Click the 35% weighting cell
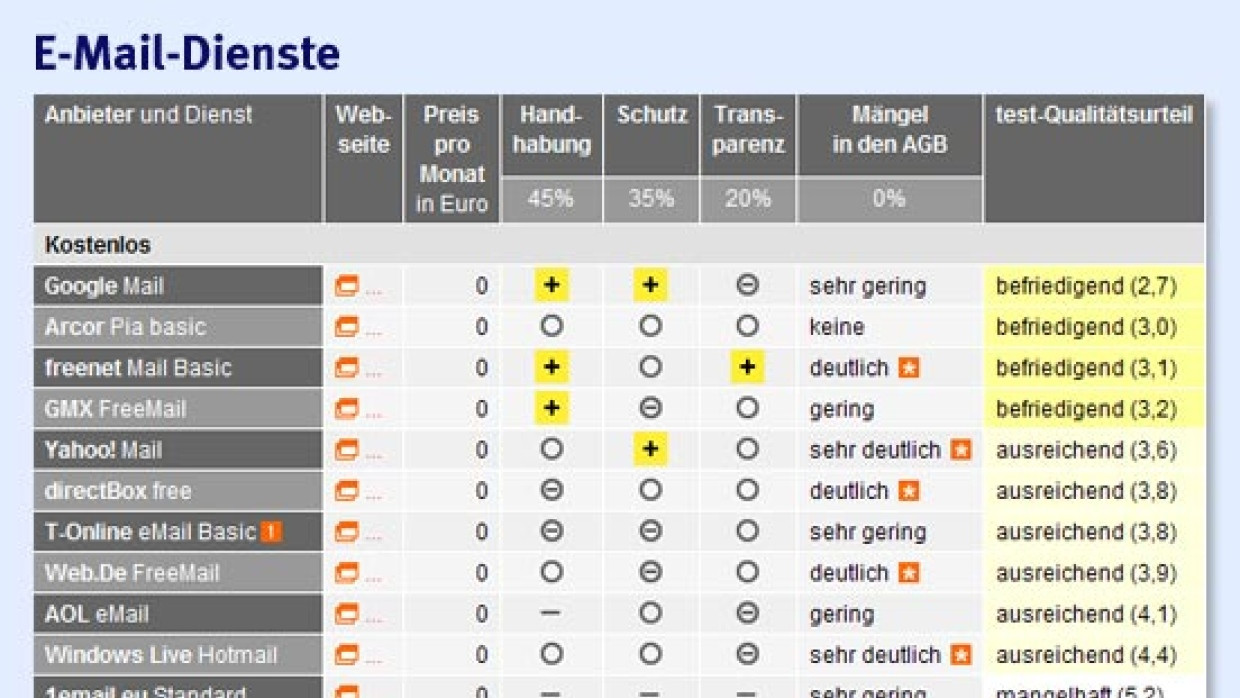 pyautogui.click(x=651, y=199)
